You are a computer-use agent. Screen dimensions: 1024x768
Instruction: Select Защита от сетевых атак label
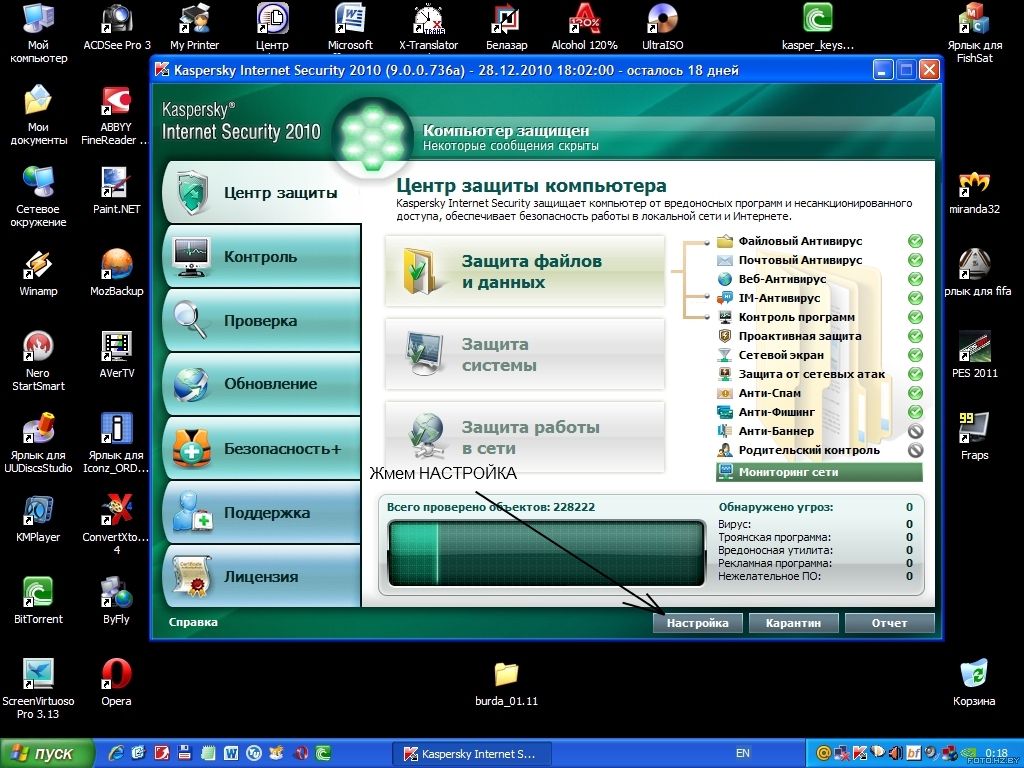tap(812, 374)
